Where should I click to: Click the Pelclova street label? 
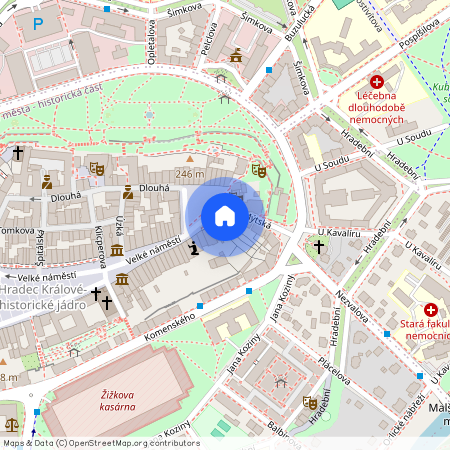209,39
